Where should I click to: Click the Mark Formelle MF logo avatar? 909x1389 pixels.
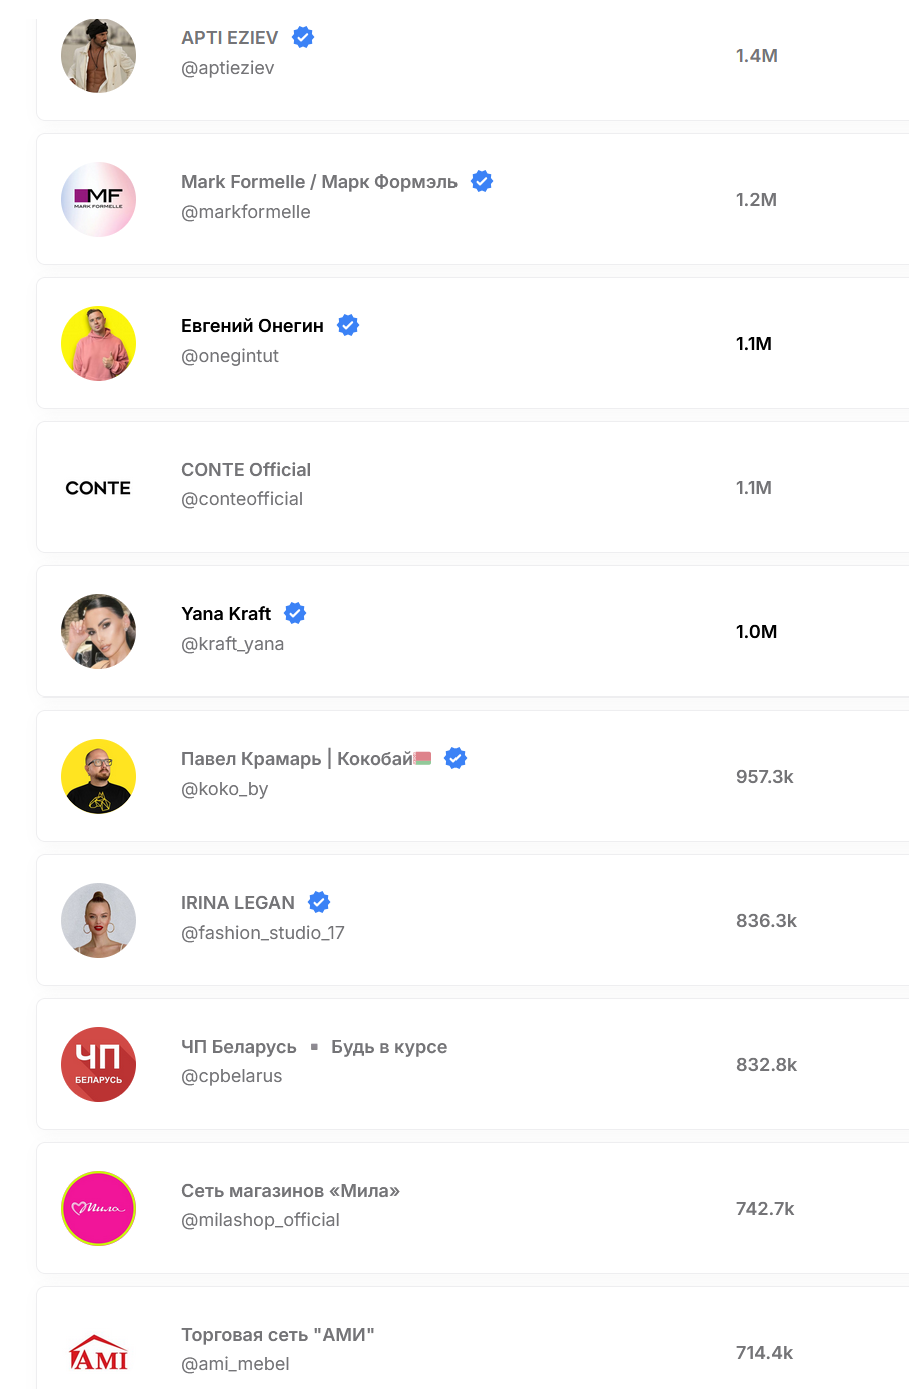tap(98, 200)
